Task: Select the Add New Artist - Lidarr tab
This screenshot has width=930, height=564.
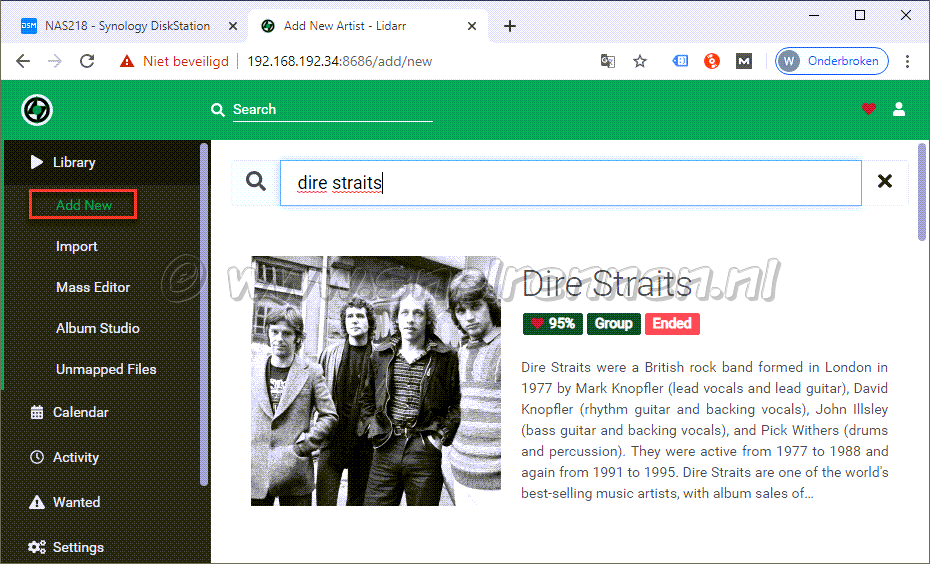Action: [x=368, y=26]
